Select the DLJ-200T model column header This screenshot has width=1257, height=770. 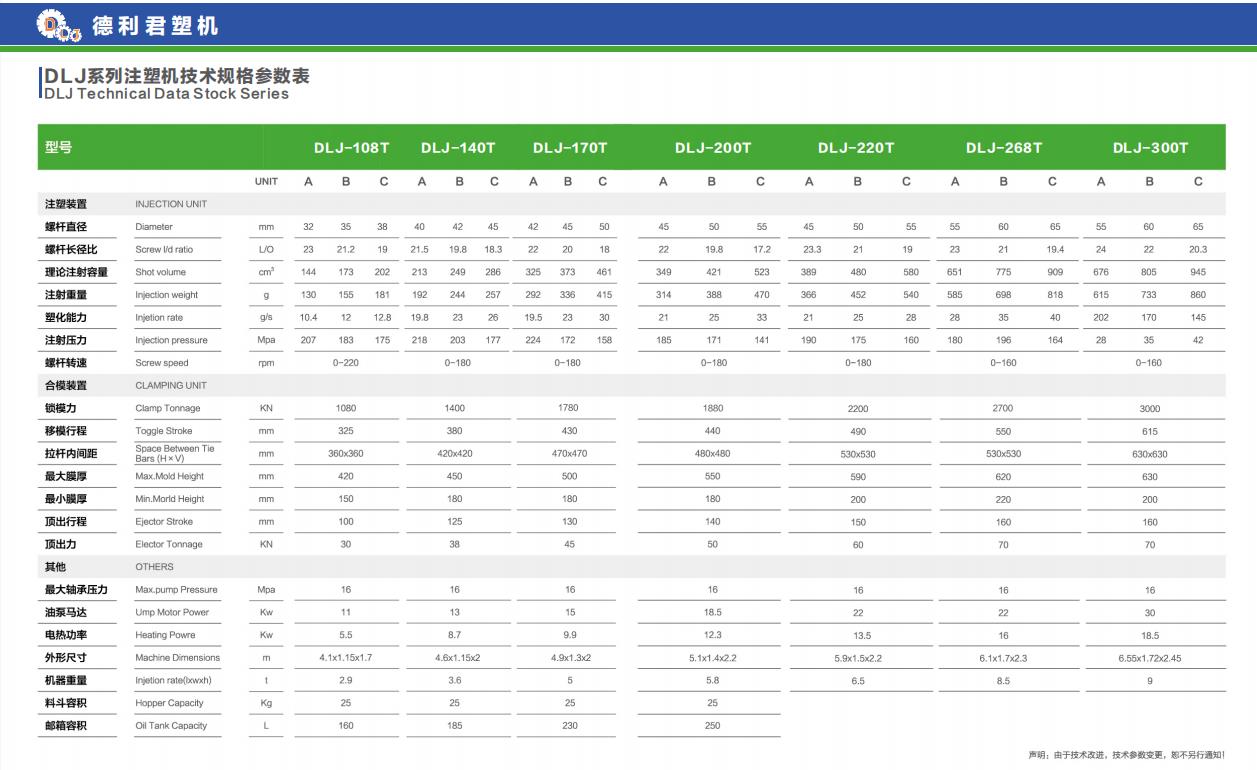click(x=713, y=148)
